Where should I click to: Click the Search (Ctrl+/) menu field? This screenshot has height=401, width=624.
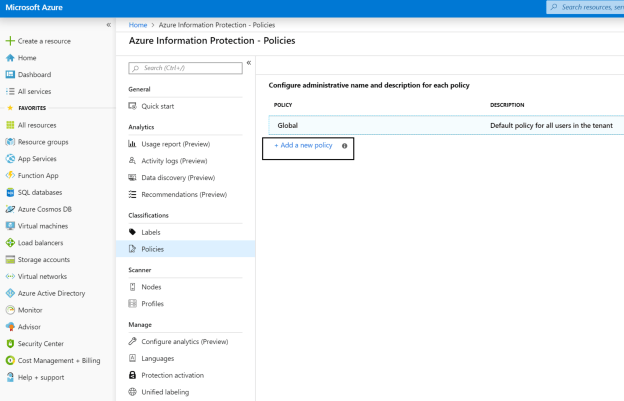(185, 68)
